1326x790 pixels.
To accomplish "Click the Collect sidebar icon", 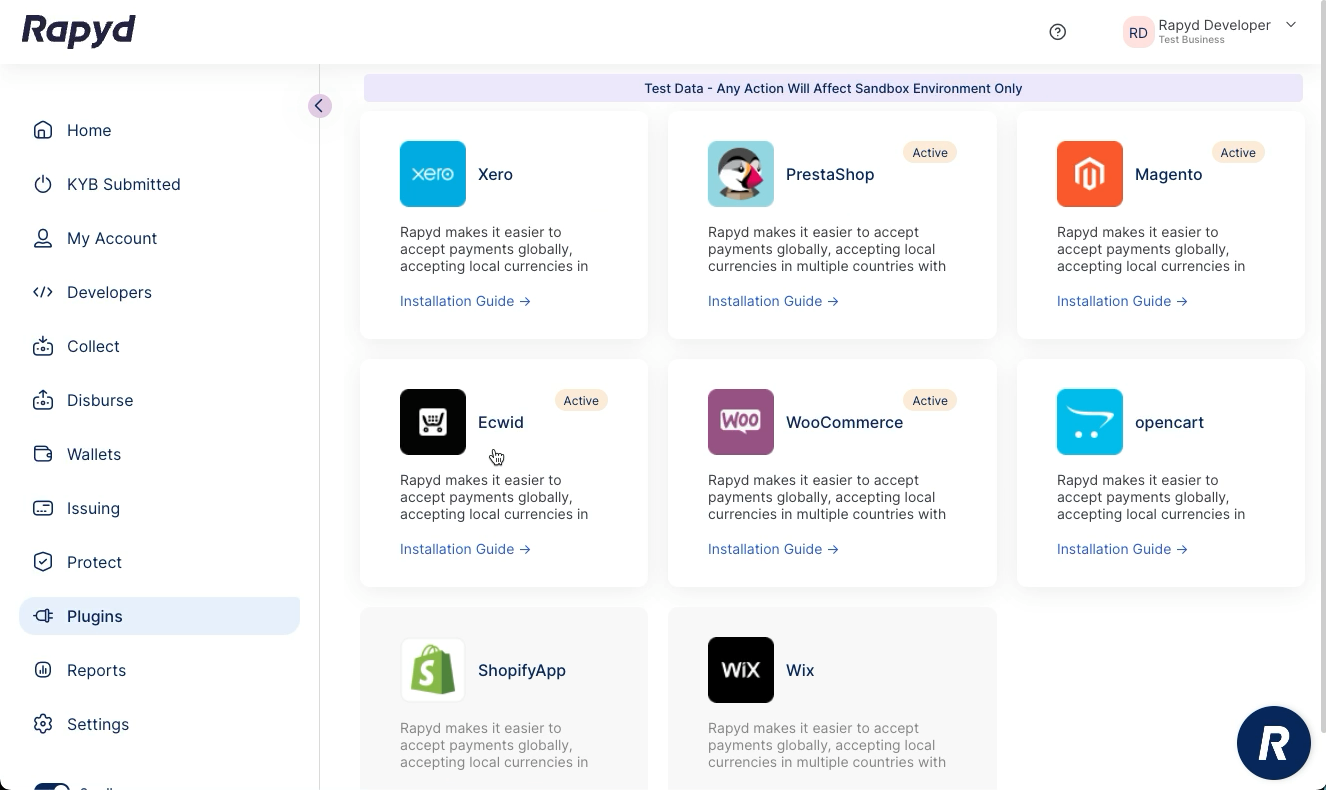I will [43, 346].
